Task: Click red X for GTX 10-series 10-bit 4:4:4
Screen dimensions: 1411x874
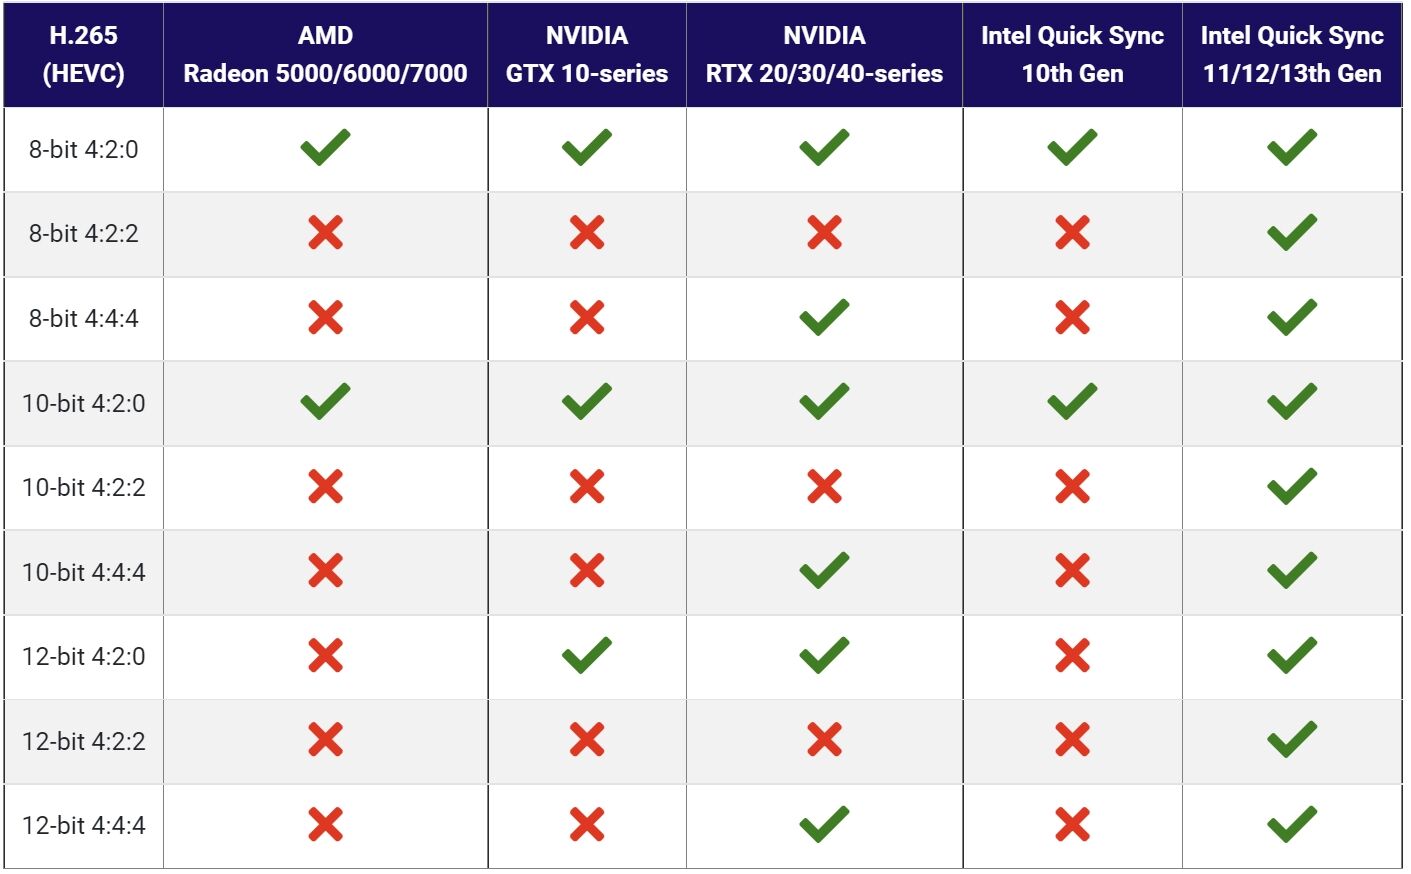Action: click(x=586, y=571)
